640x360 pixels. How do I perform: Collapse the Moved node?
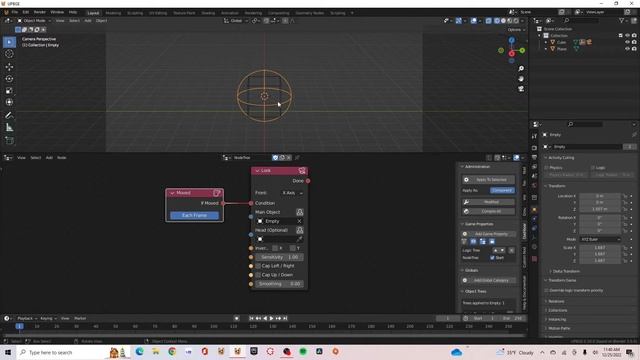pyautogui.click(x=172, y=193)
